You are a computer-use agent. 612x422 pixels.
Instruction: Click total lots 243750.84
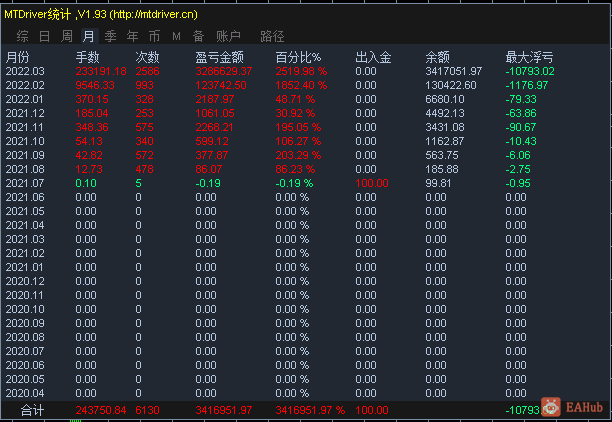(x=101, y=410)
